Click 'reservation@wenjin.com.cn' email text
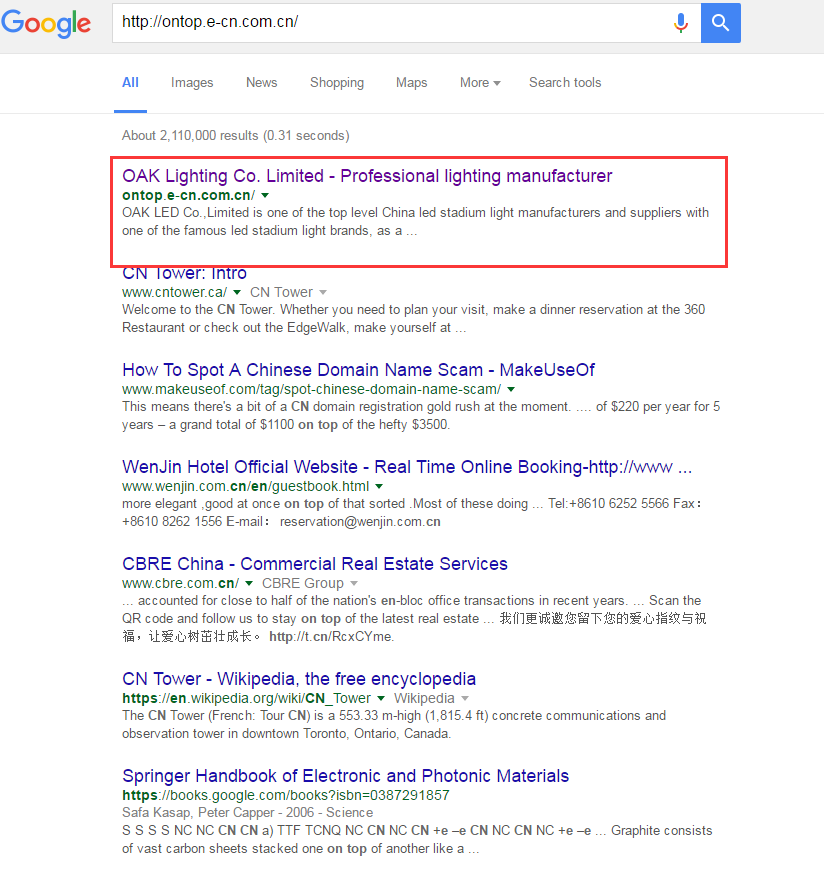The height and width of the screenshot is (871, 824). [360, 522]
